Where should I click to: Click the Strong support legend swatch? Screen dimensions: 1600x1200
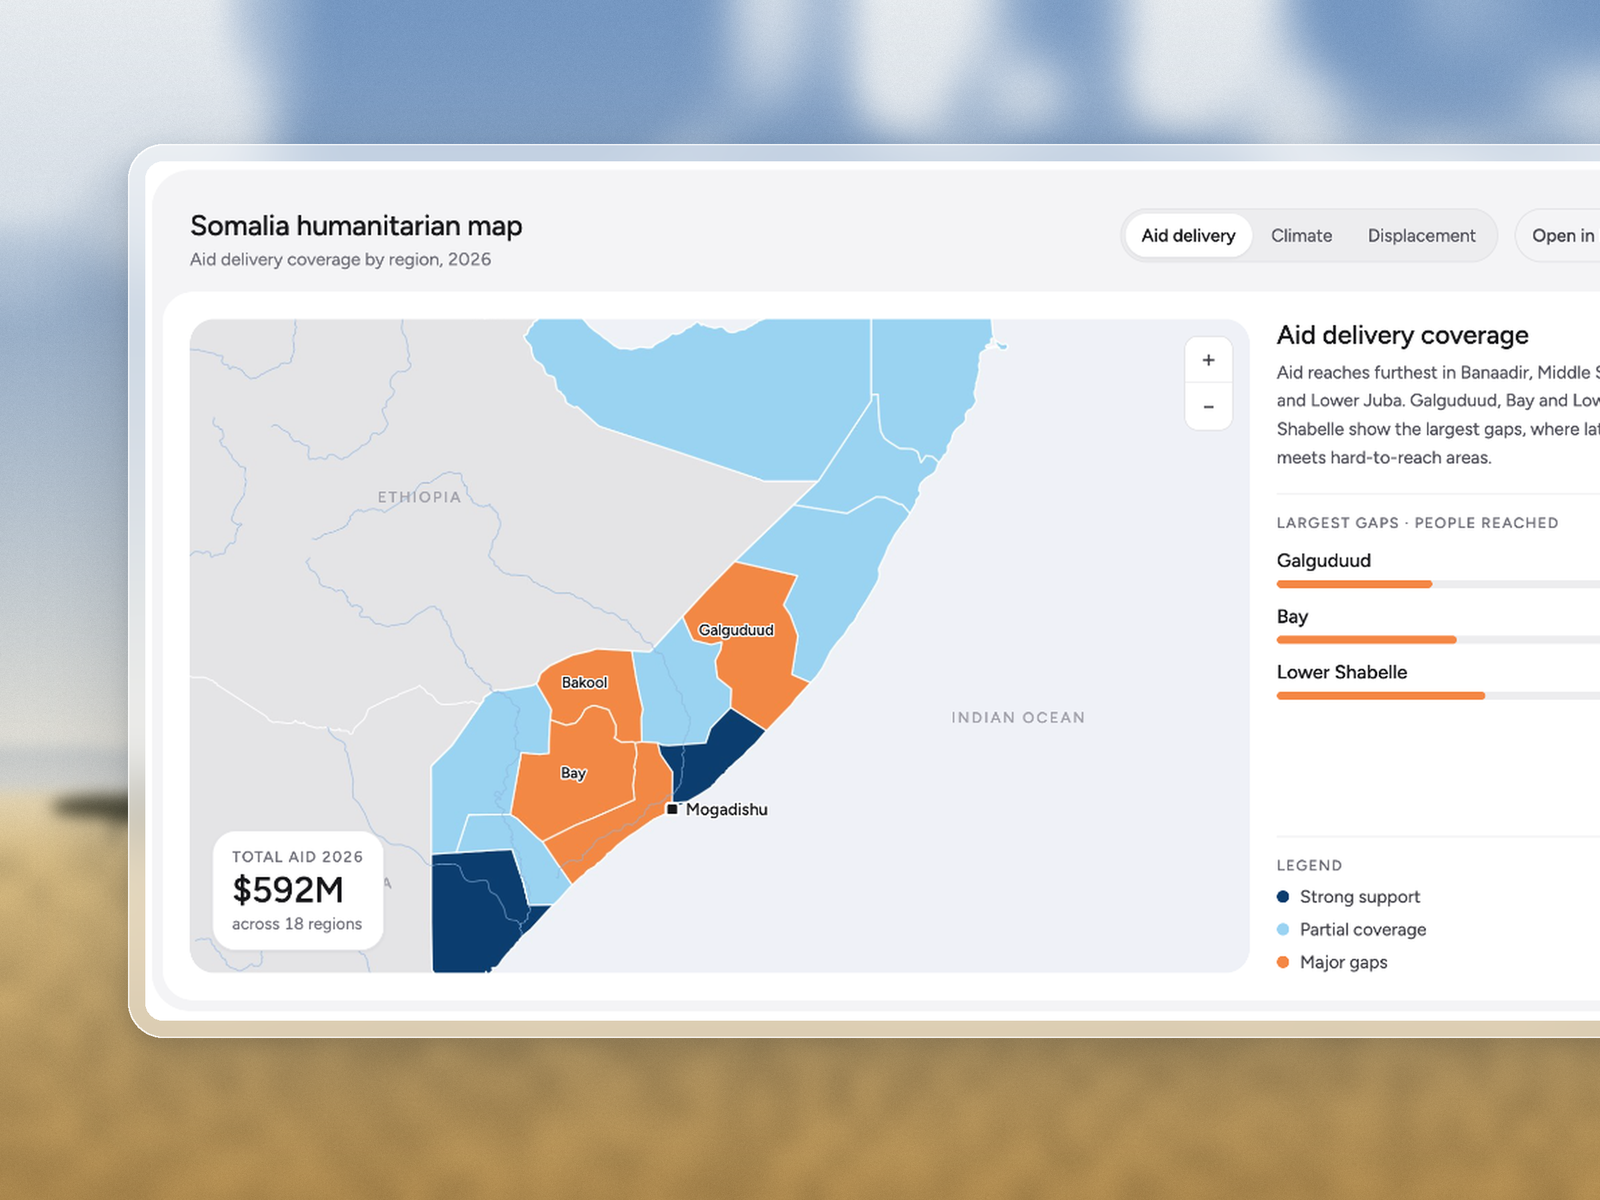point(1283,897)
